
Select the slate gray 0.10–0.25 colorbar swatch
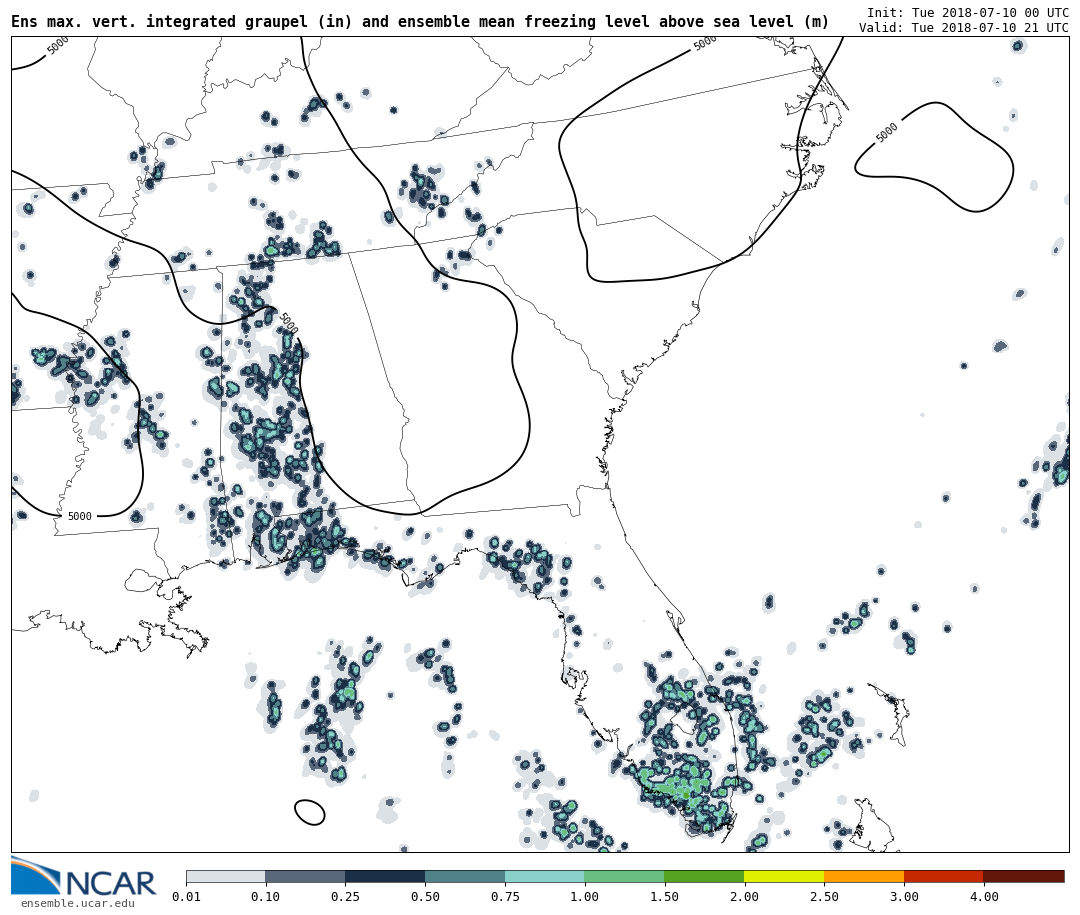coord(305,876)
